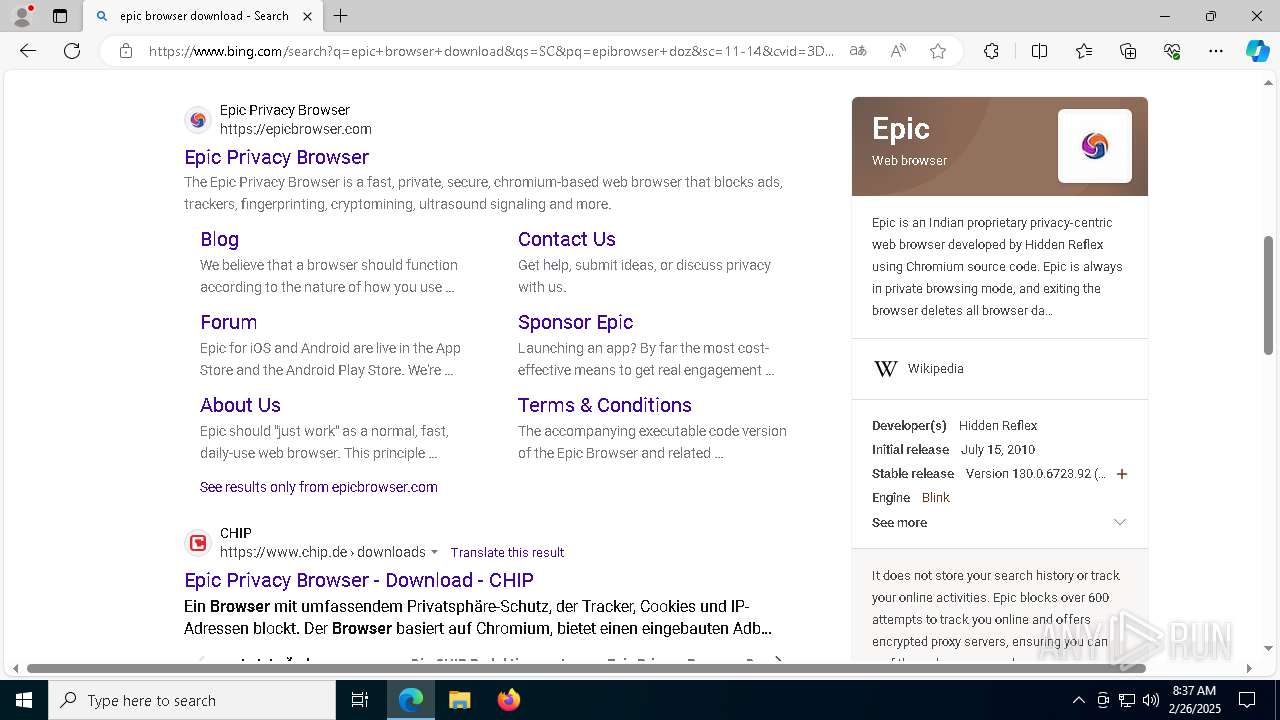Click the Epic Privacy Browser favicon
This screenshot has width=1280, height=720.
tap(198, 120)
